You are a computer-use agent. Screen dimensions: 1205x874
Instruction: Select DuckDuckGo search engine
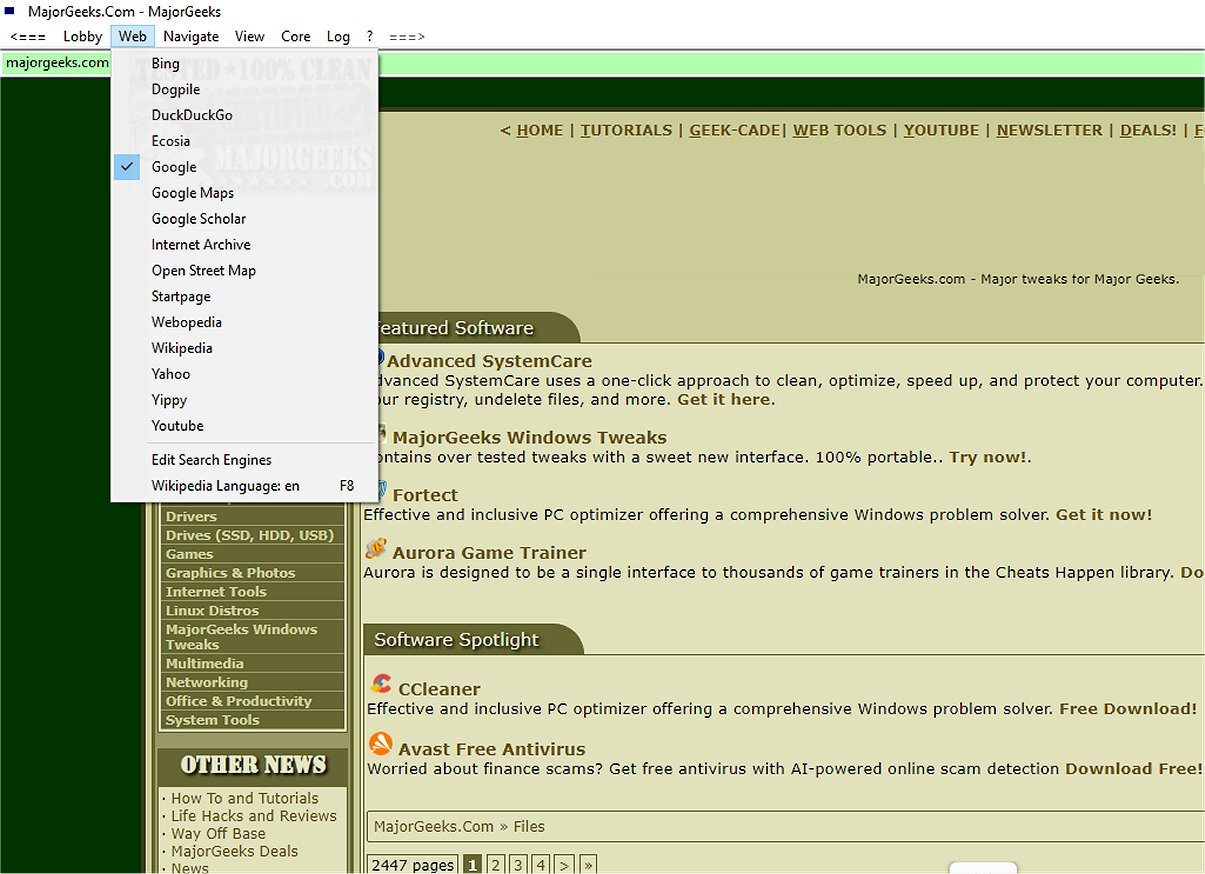tap(245, 115)
